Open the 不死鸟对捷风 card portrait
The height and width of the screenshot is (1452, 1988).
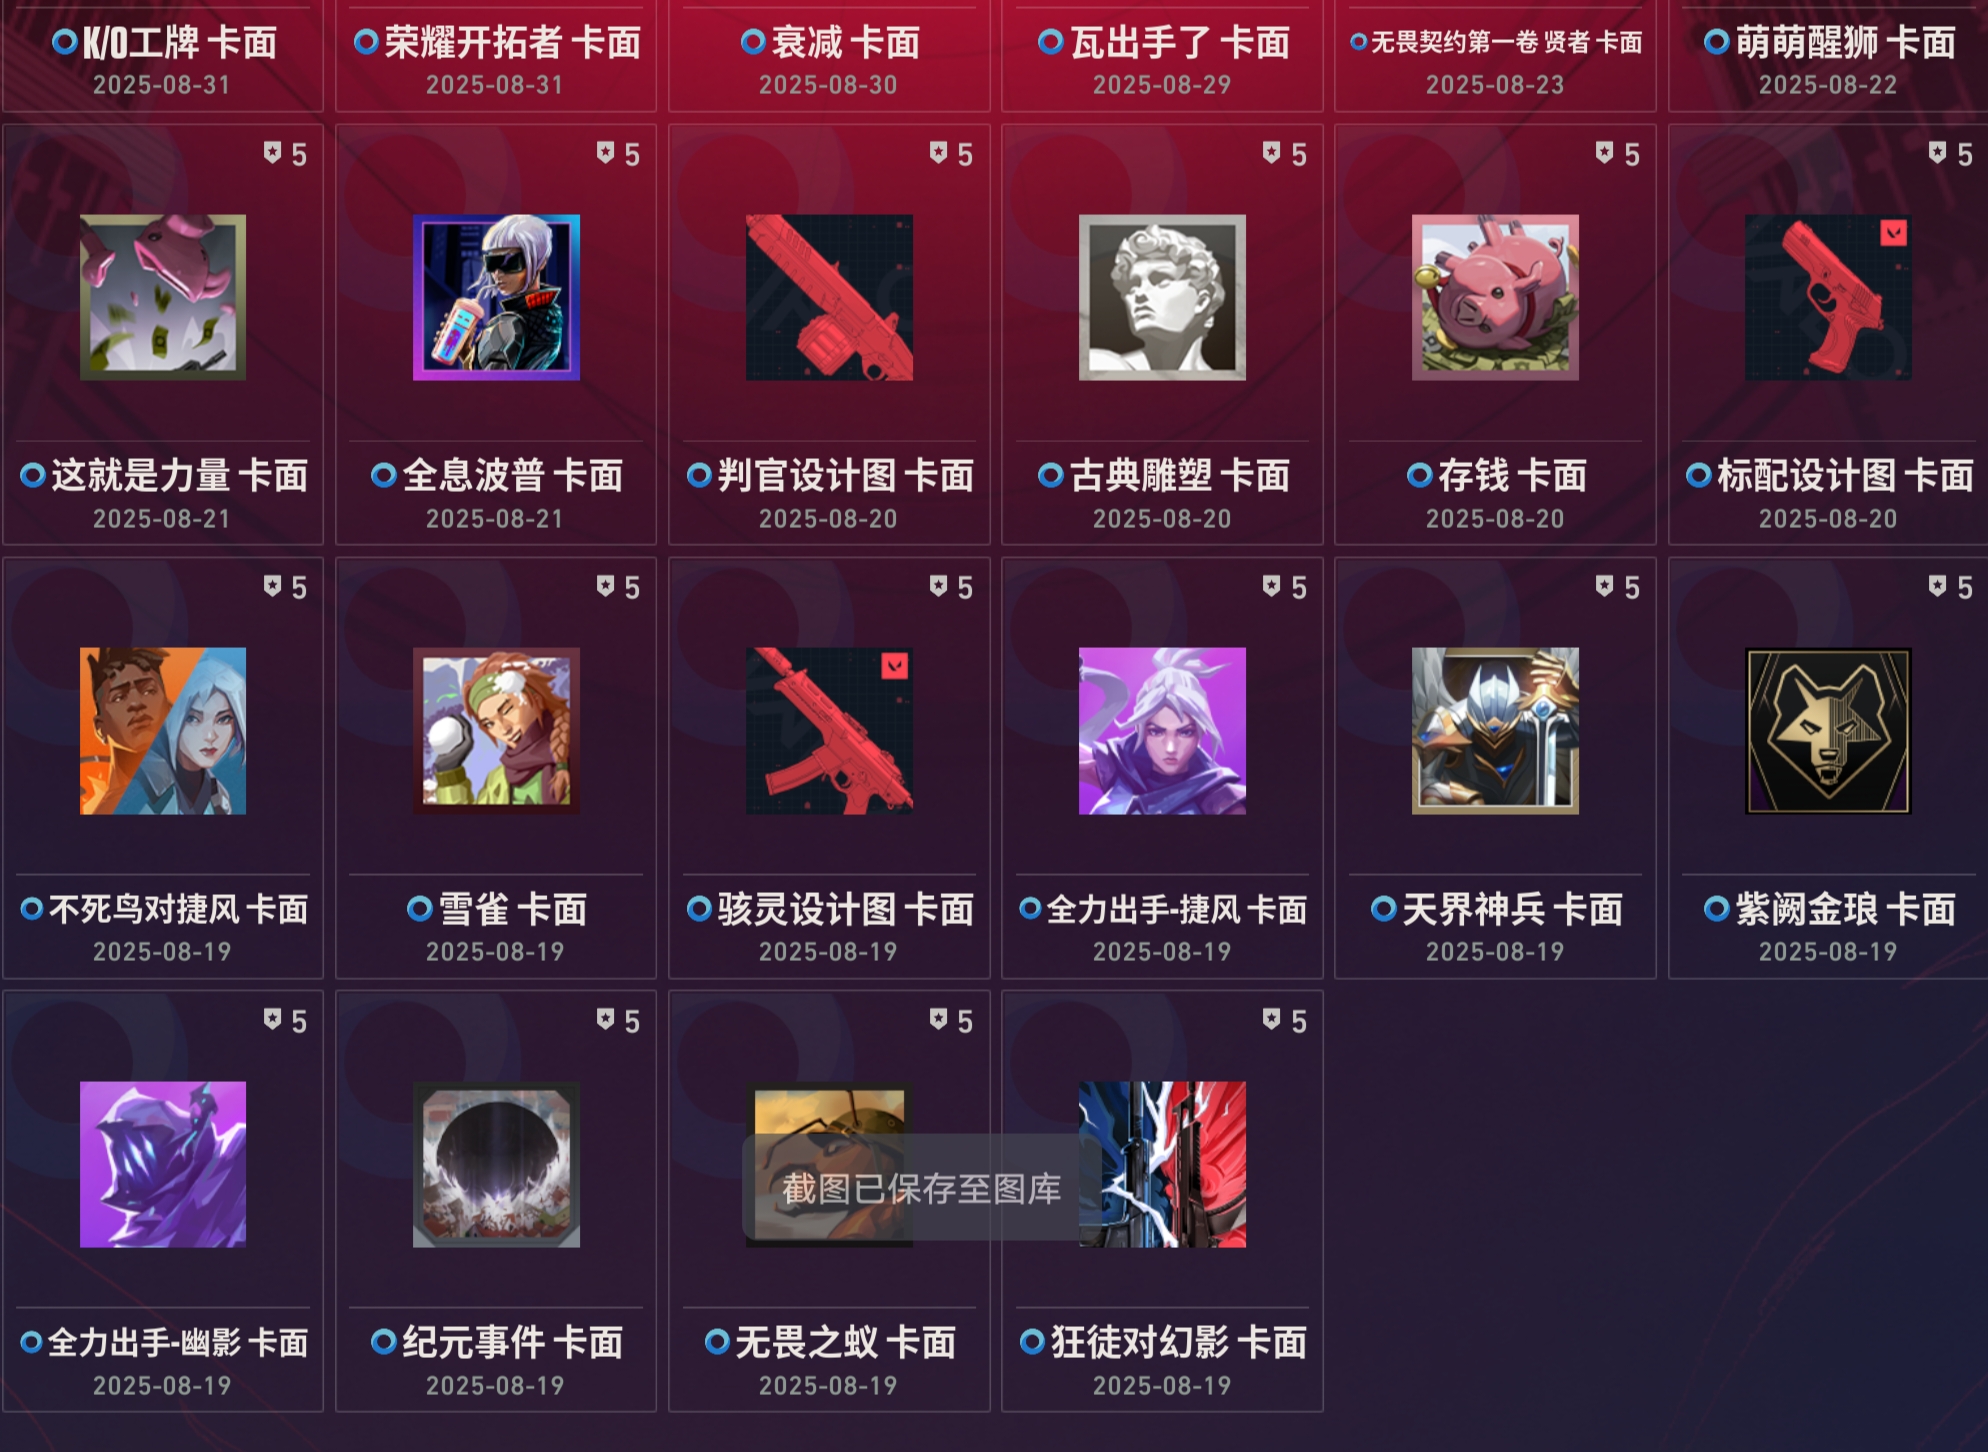[163, 731]
